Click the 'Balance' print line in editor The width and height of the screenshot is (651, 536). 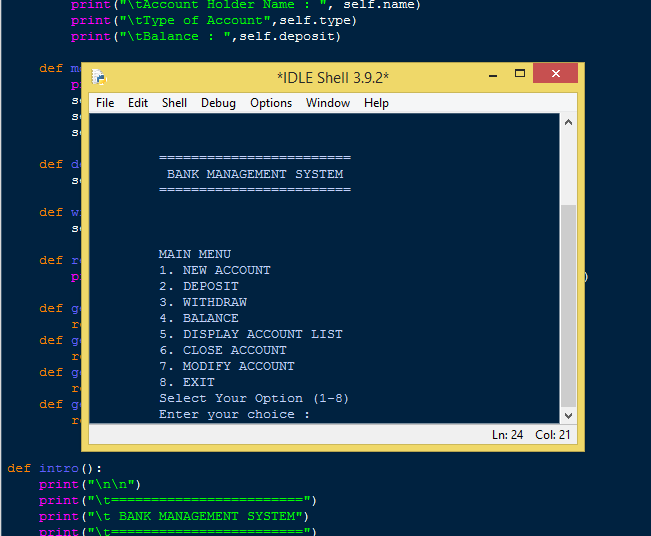pyautogui.click(x=206, y=37)
